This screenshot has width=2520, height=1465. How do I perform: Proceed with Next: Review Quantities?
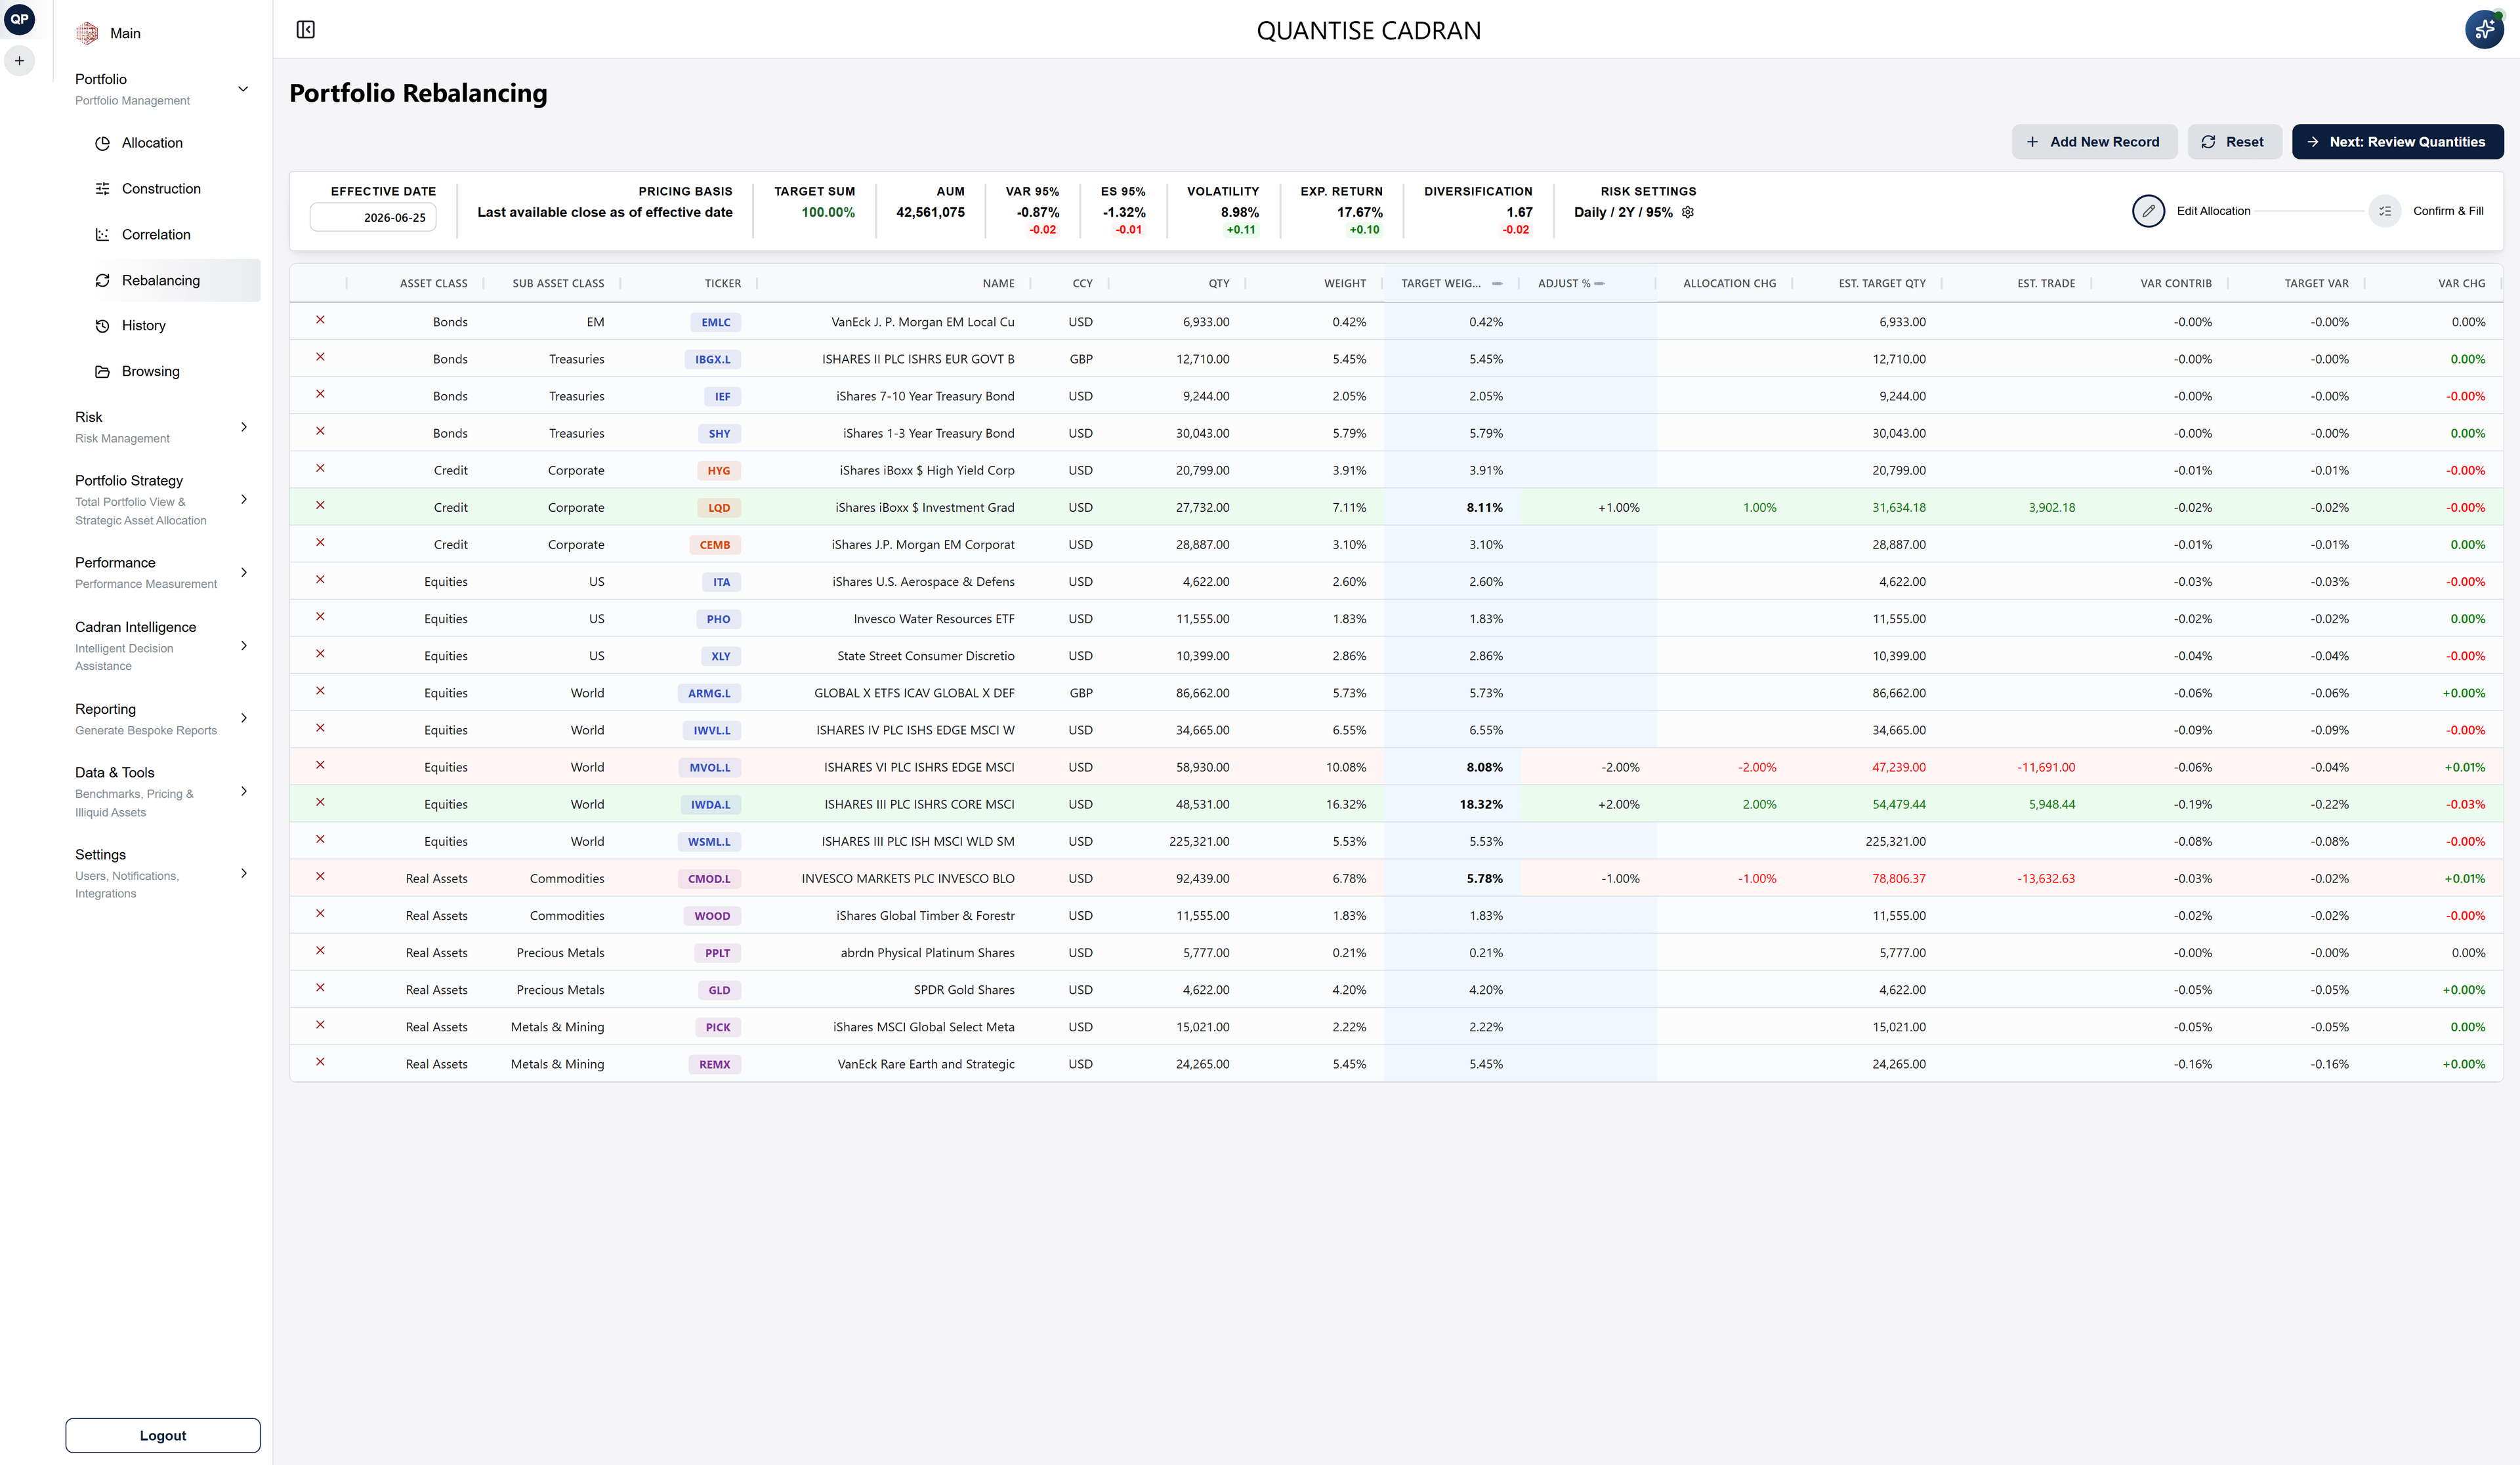(x=2397, y=142)
